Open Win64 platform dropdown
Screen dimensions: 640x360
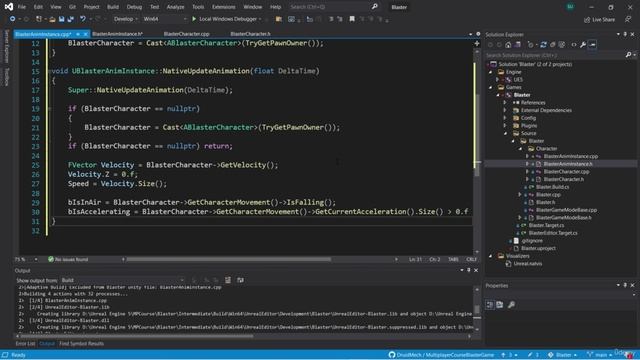(164, 19)
